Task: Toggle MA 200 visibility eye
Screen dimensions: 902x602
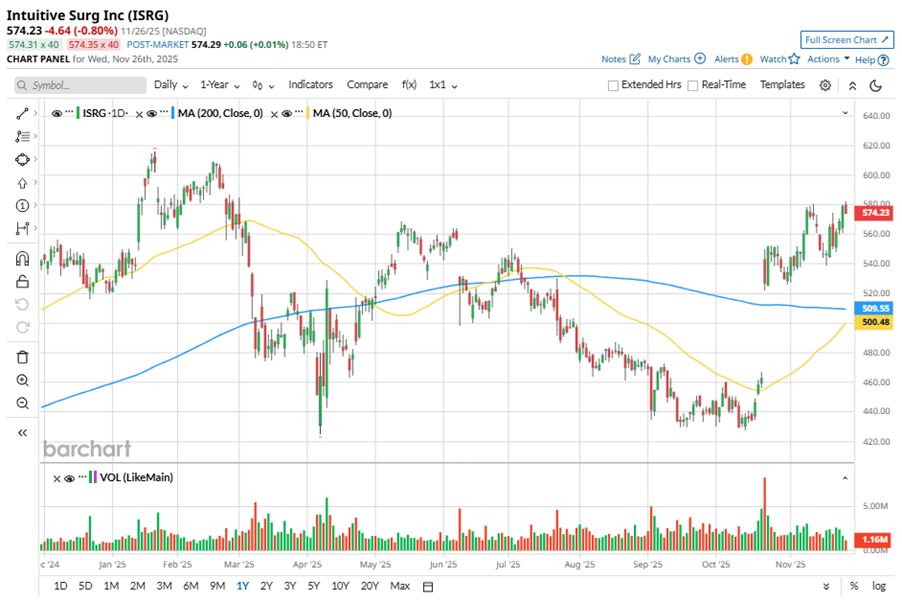Action: coord(152,113)
